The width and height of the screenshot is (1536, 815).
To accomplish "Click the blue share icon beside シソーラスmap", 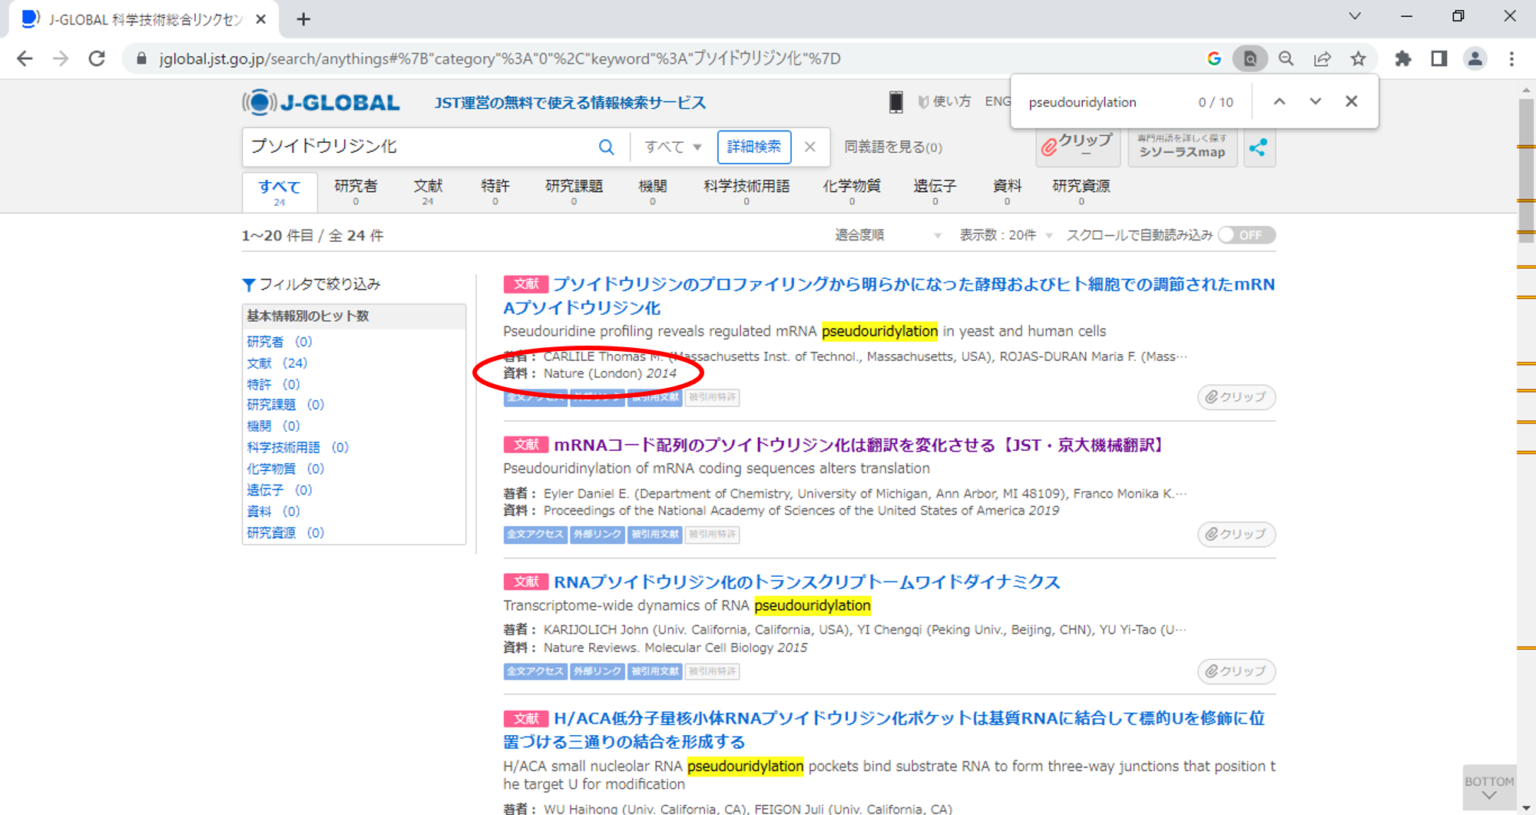I will (x=1259, y=147).
